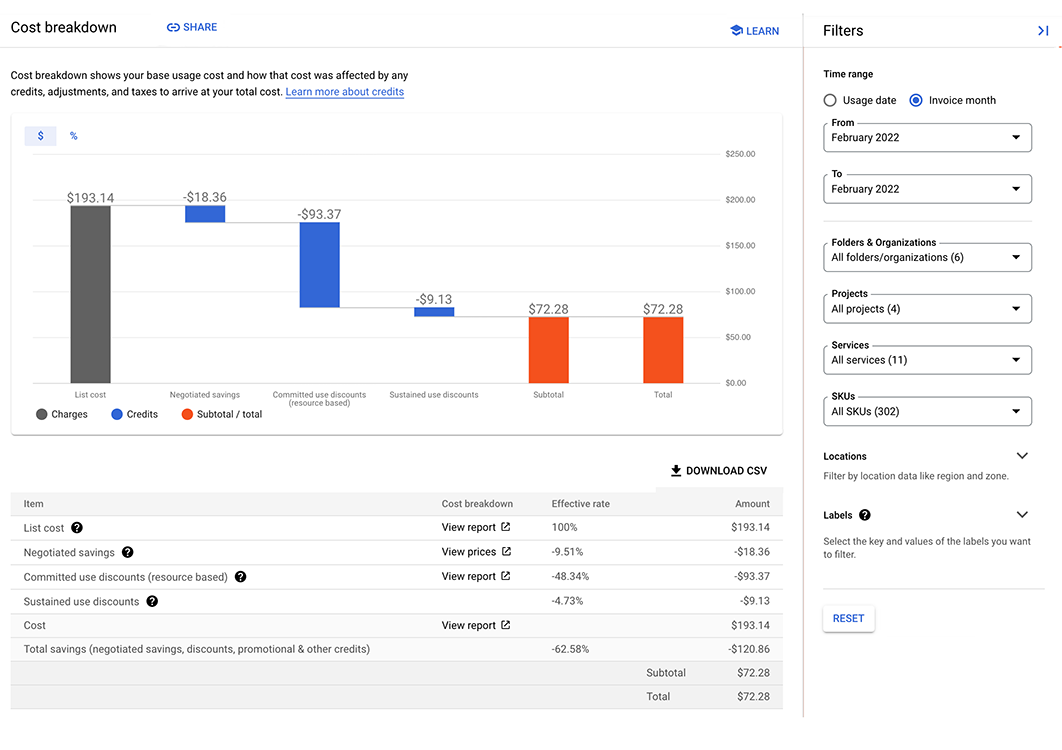Open the Services dropdown
Viewport: 1062px width, 750px height.
[927, 360]
